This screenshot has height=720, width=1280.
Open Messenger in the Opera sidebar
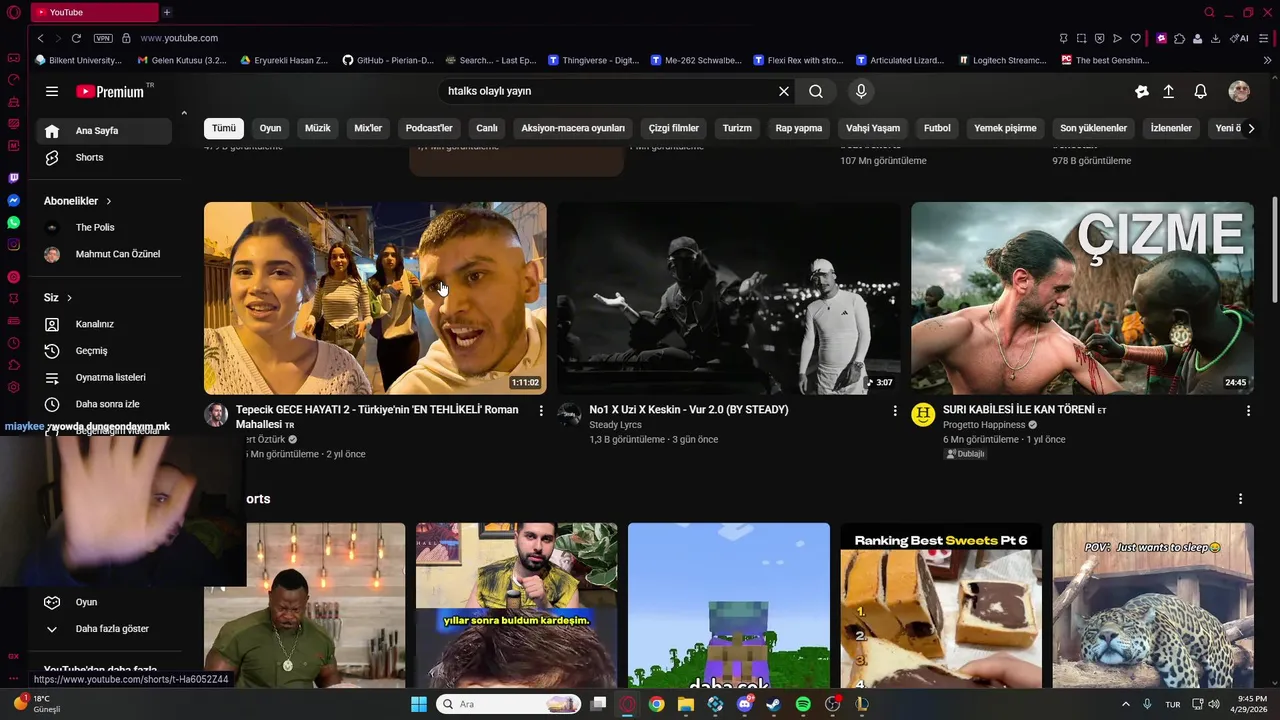(13, 200)
